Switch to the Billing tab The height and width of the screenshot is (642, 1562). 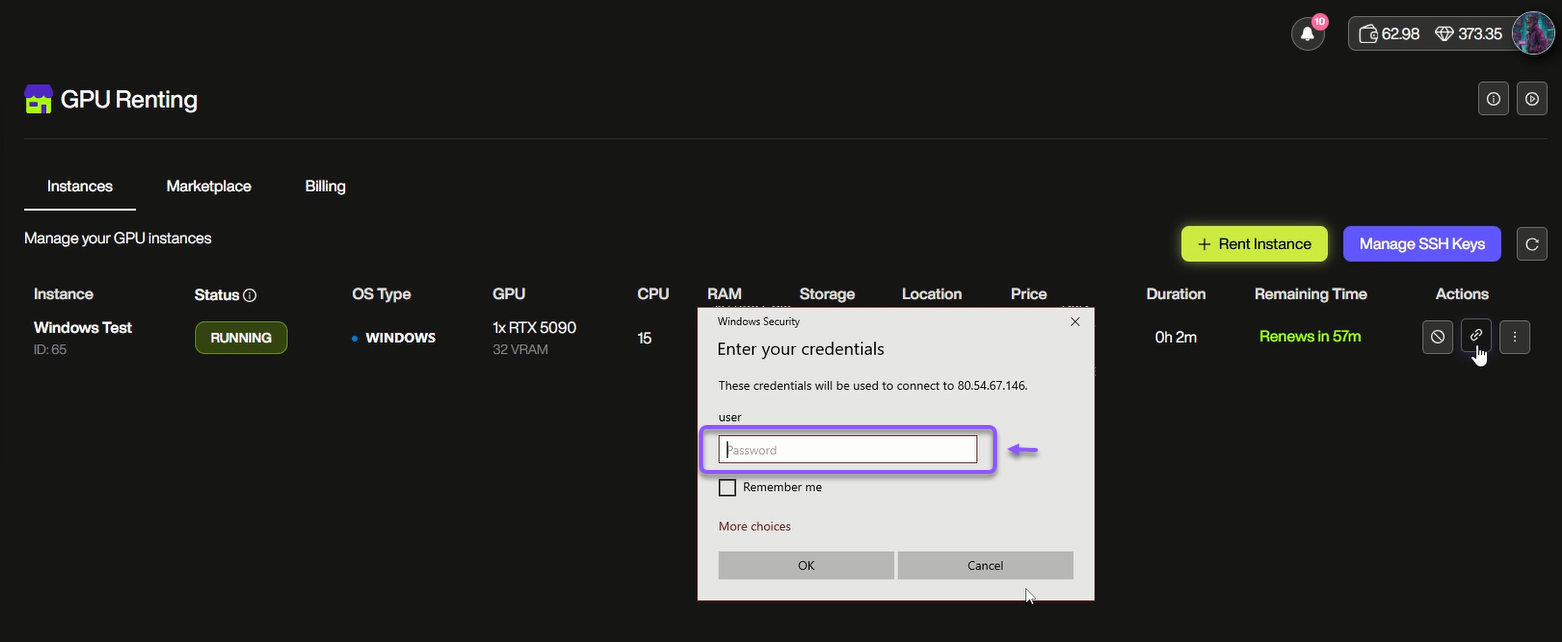click(325, 186)
